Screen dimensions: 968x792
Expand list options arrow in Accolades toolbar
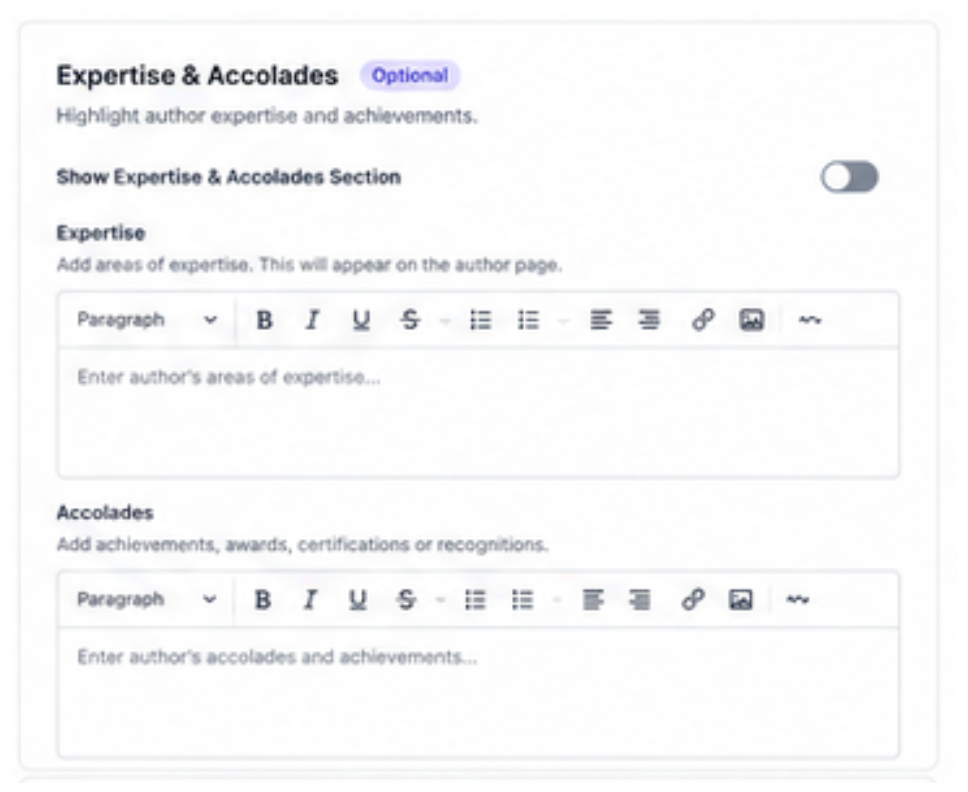[x=557, y=599]
